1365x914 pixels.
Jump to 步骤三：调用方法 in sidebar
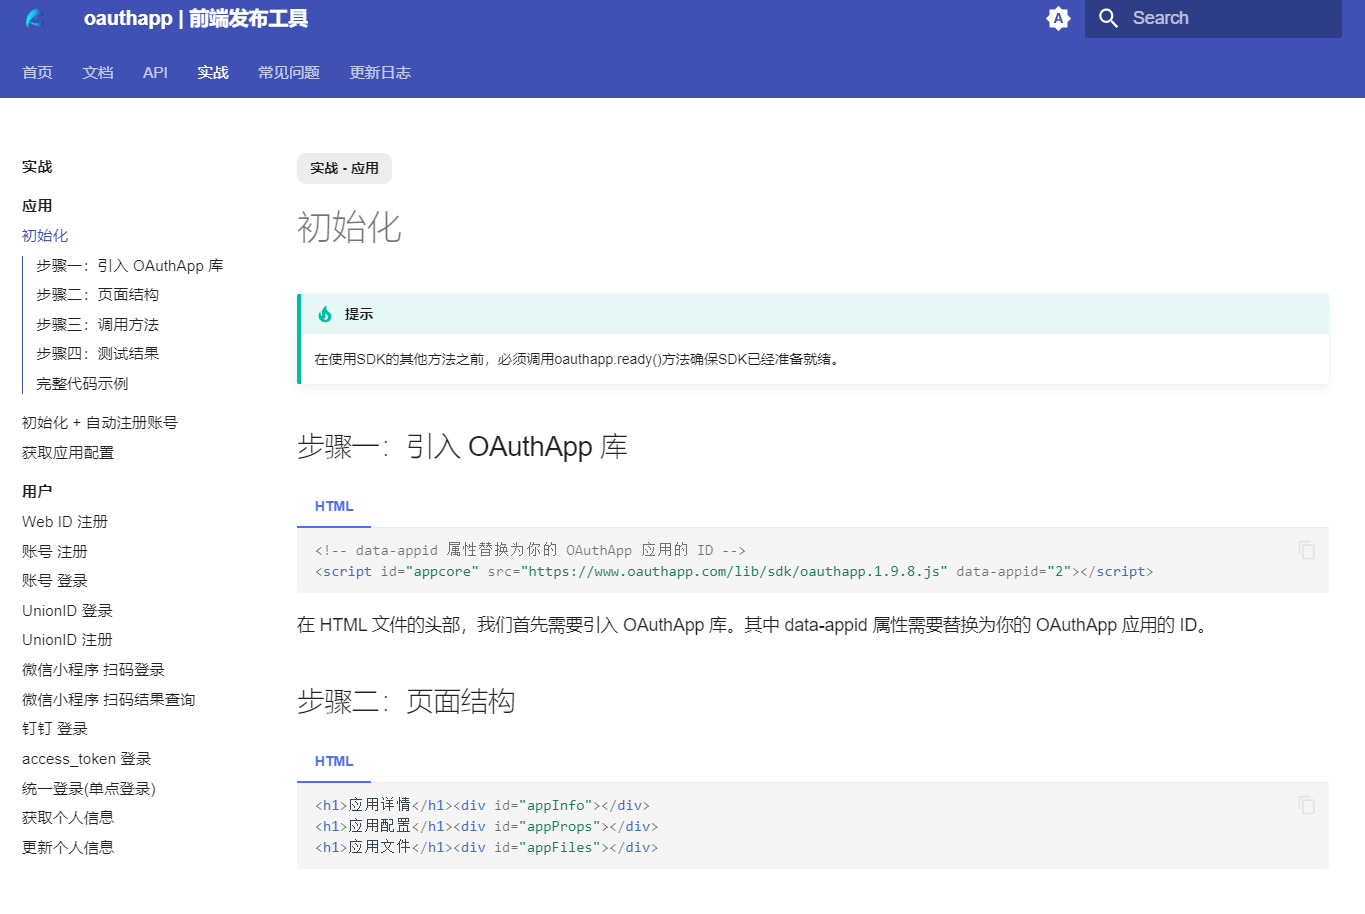pos(97,325)
